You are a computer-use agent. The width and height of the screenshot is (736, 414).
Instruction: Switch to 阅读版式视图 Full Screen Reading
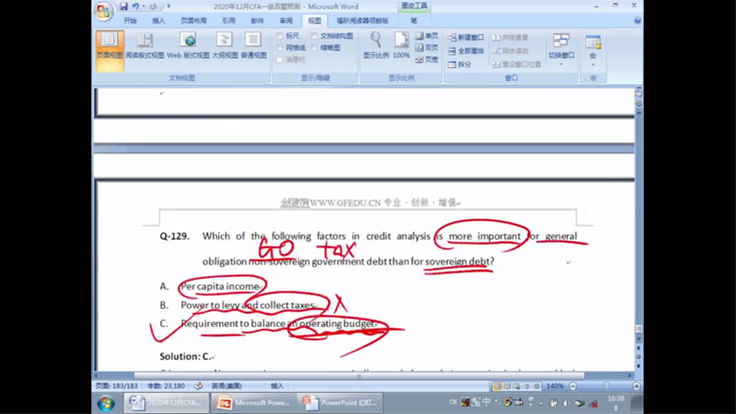[145, 46]
